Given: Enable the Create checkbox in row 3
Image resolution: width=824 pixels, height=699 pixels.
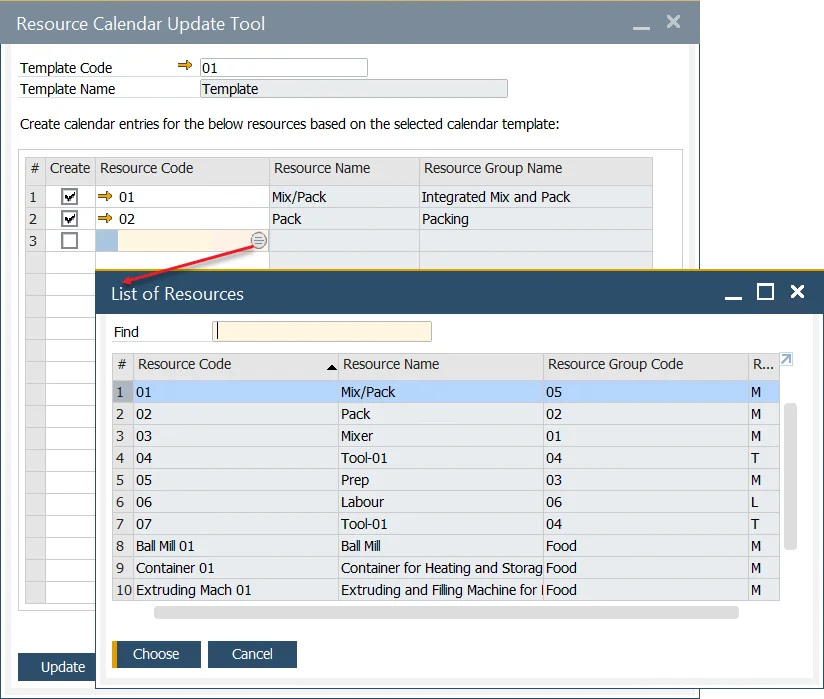Looking at the screenshot, I should click(68, 240).
